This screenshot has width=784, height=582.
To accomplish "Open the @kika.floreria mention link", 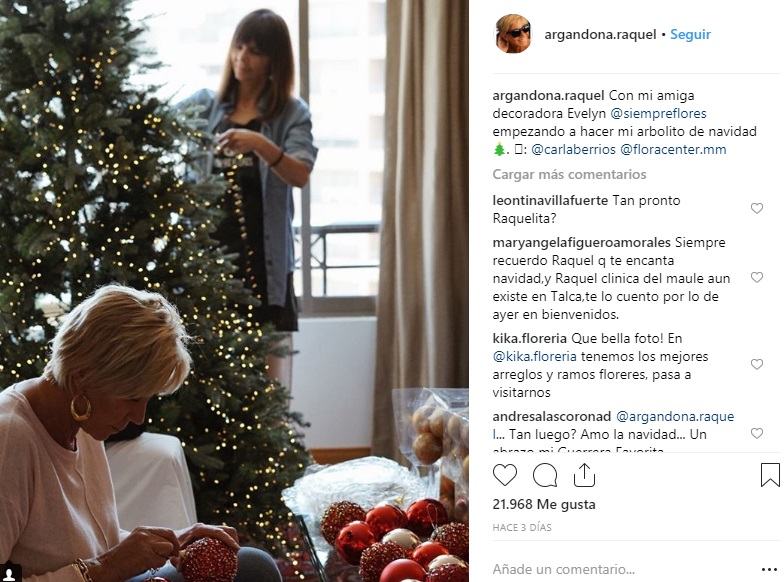I will (534, 356).
